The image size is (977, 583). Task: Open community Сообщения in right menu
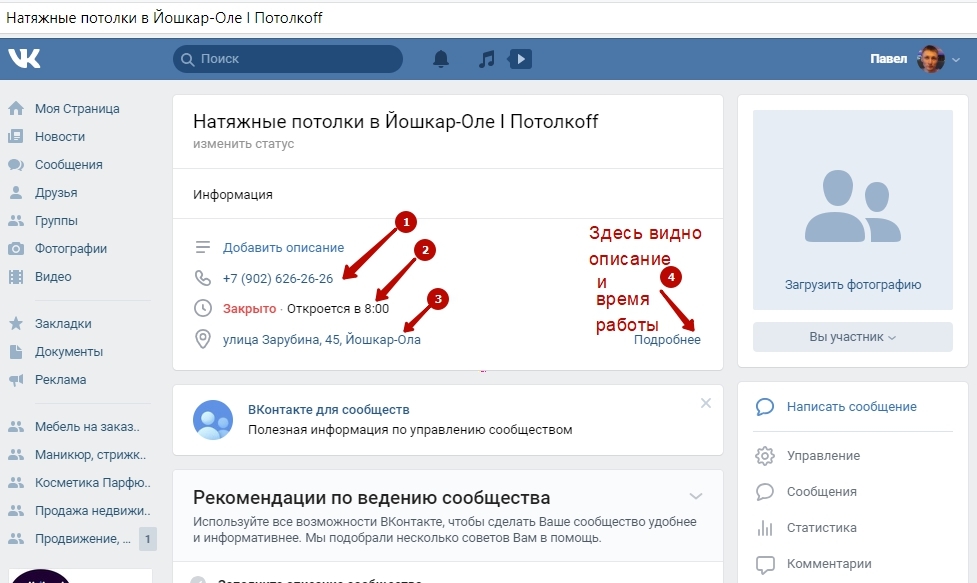[821, 492]
